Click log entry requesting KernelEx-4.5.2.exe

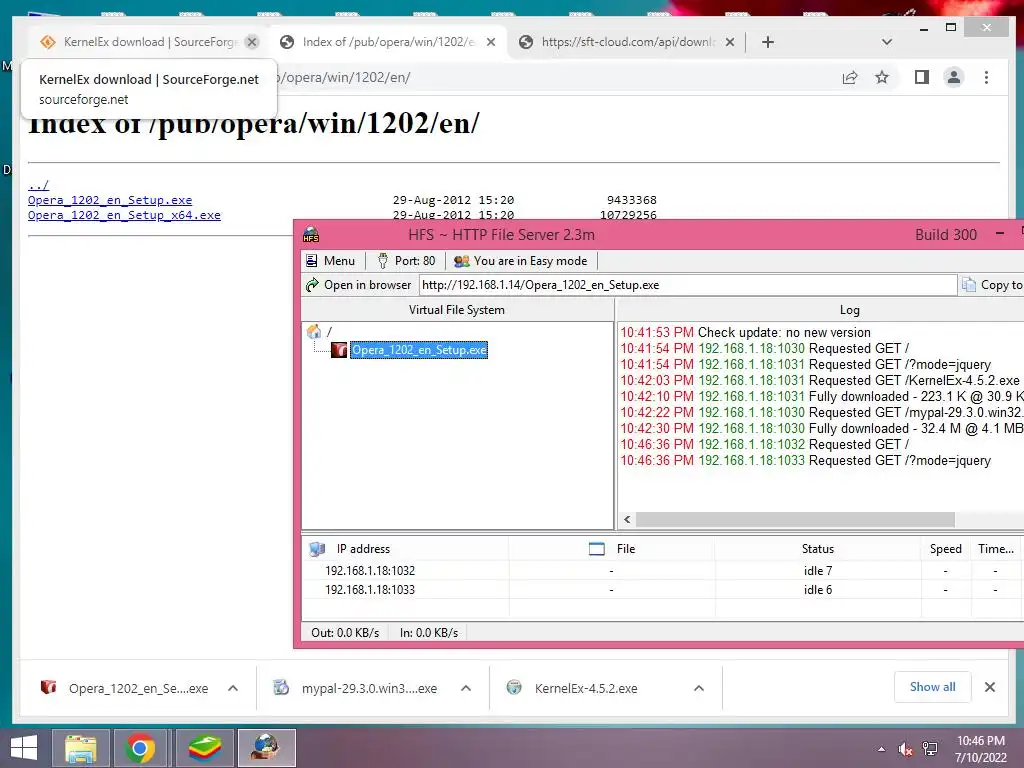(820, 380)
